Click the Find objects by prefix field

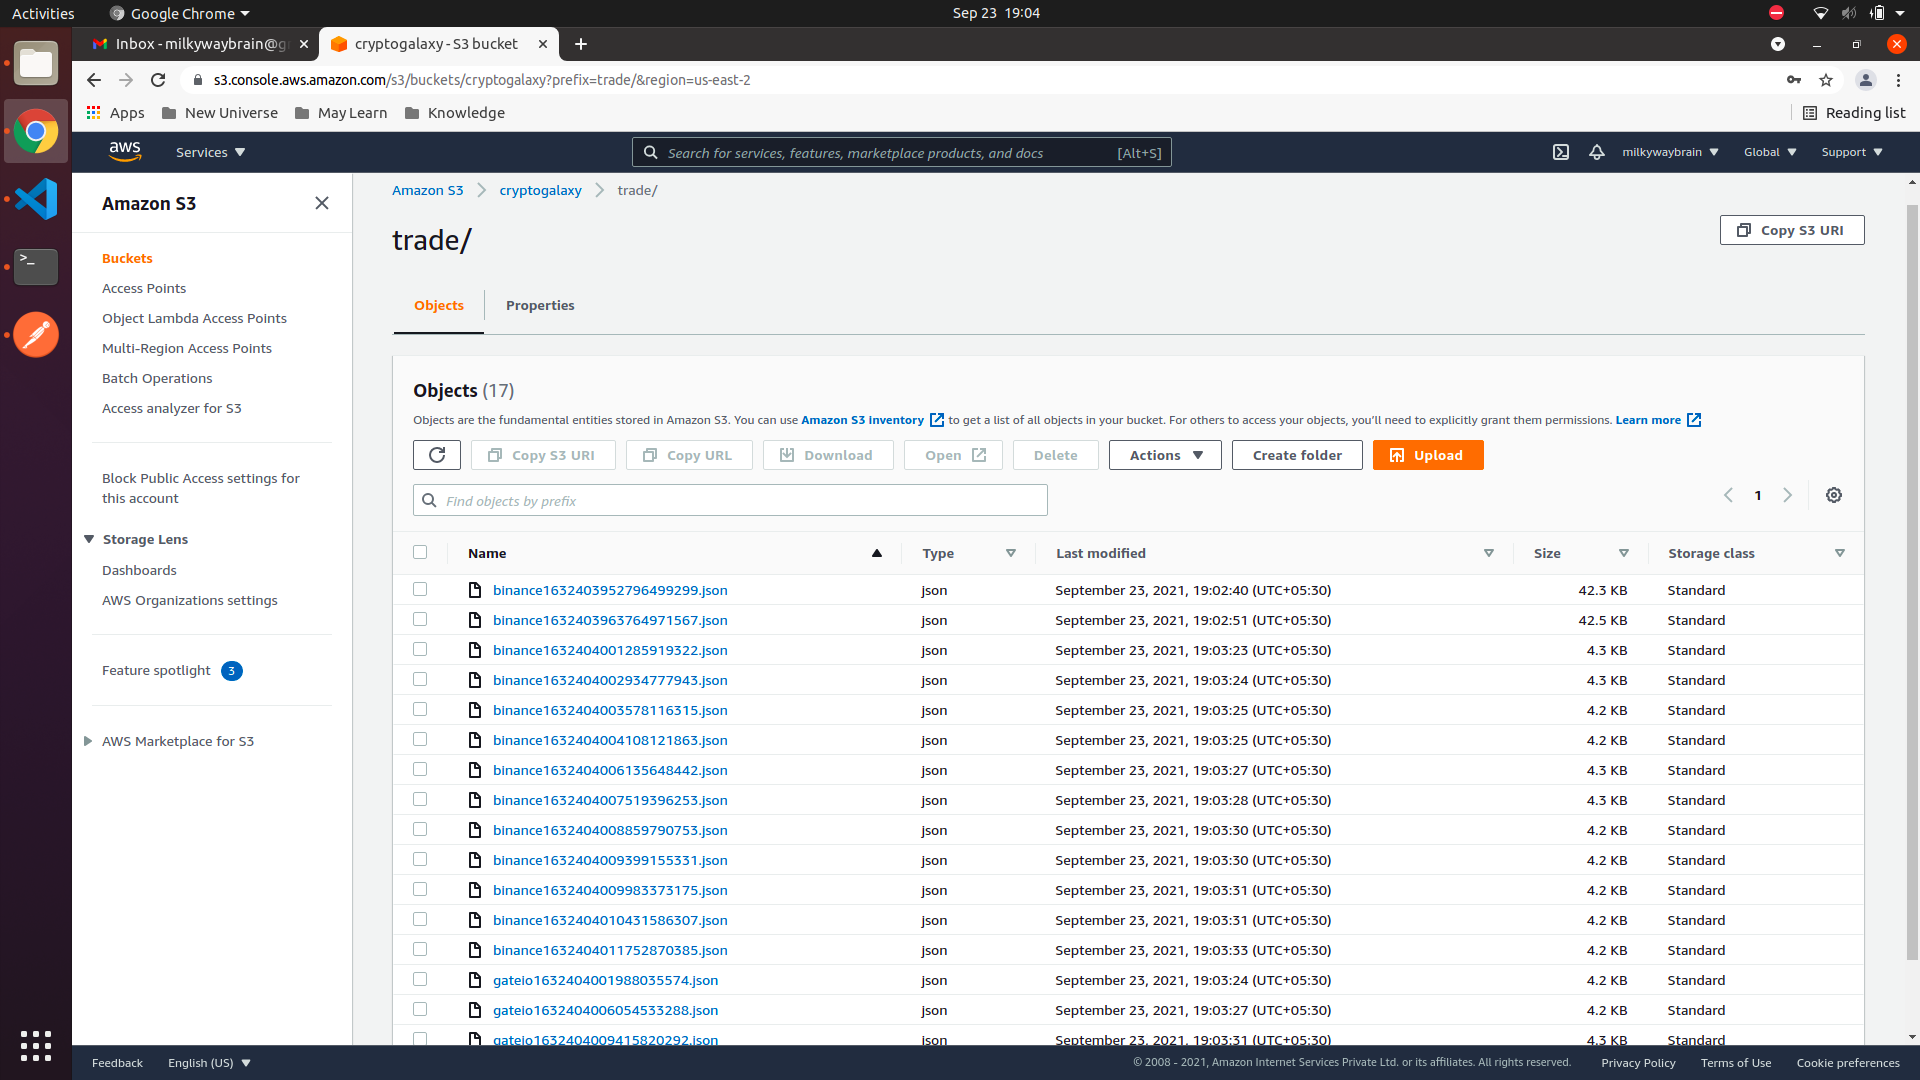(x=730, y=500)
